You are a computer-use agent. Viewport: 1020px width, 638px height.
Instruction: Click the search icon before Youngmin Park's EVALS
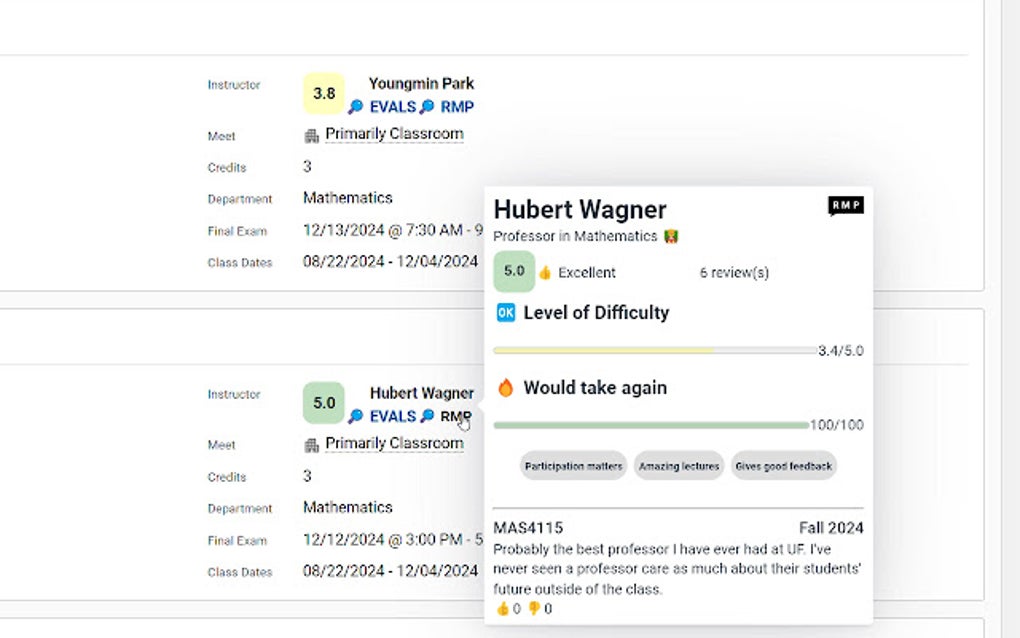(356, 107)
